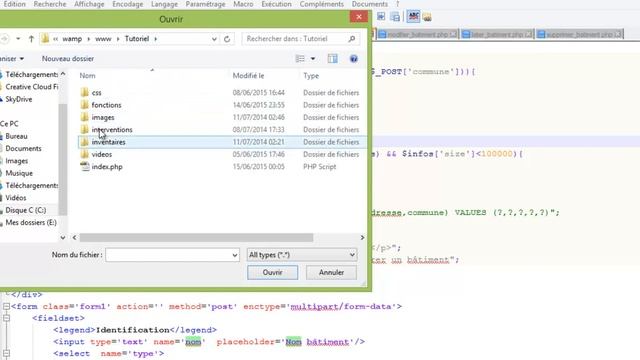The height and width of the screenshot is (360, 640).
Task: Toggle the ABC spell-check icon in Notepad++ toolbar
Action: (x=413, y=16)
